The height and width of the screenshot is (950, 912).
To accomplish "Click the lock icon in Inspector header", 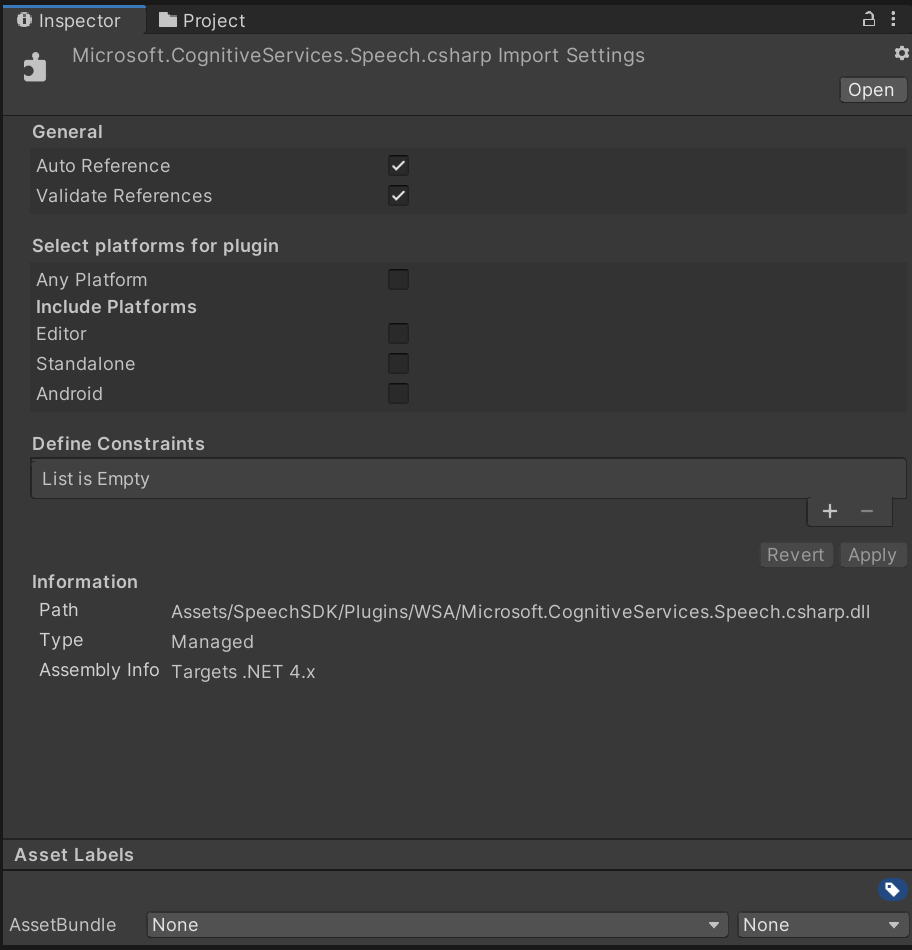I will [867, 19].
